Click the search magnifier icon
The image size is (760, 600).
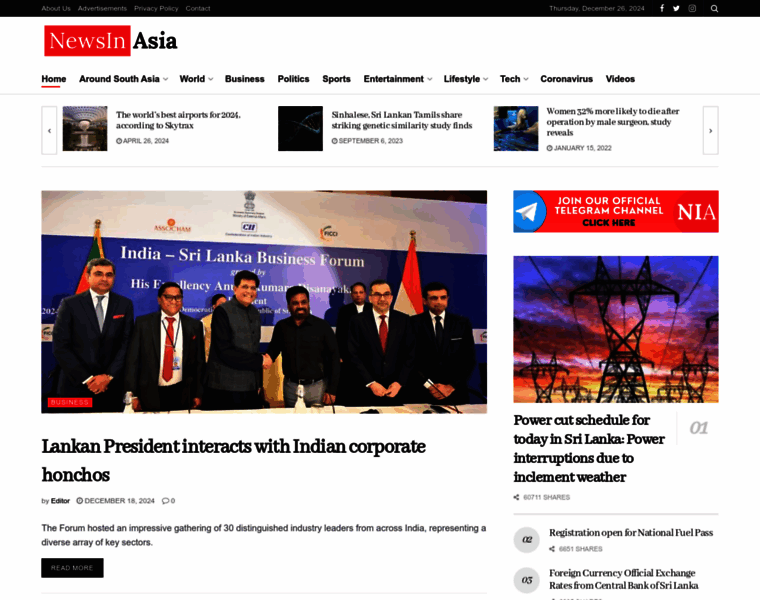[x=714, y=8]
